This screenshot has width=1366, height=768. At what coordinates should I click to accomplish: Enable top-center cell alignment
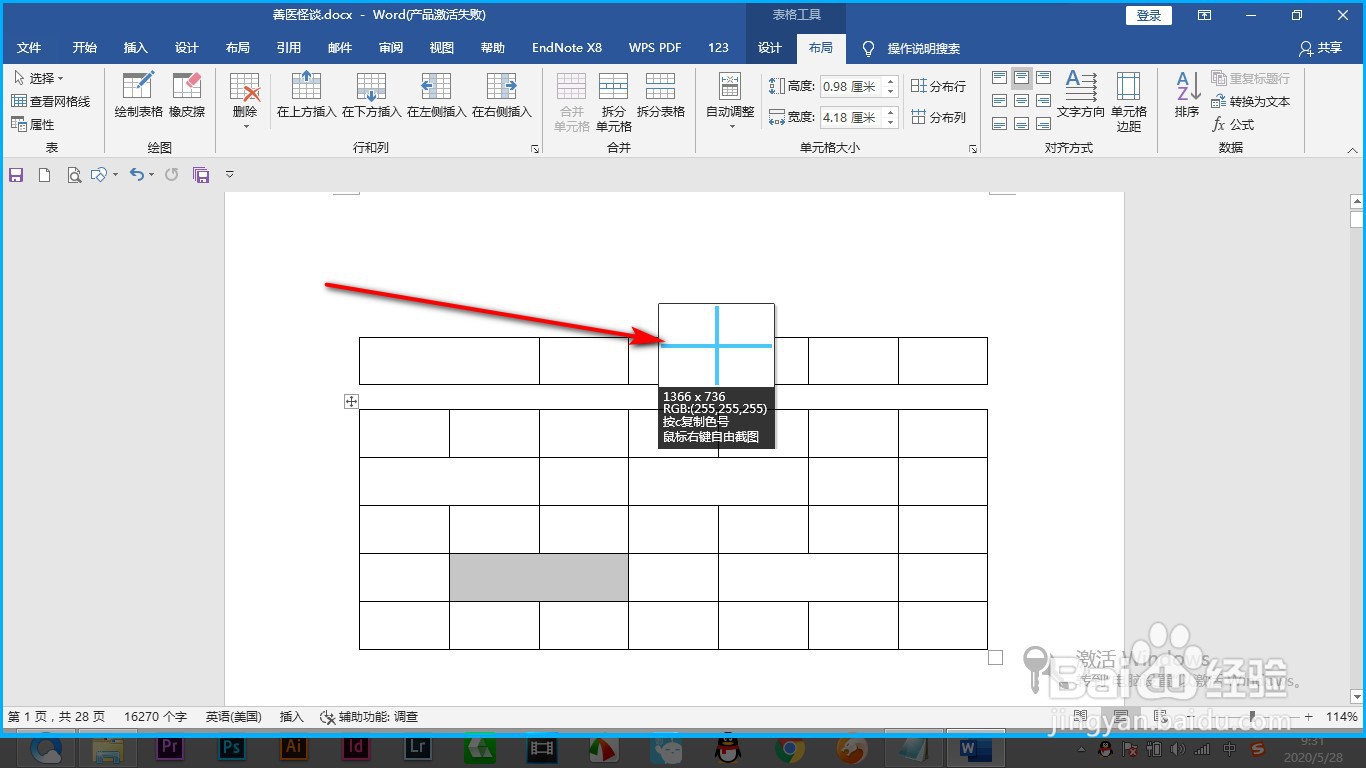click(x=1021, y=78)
